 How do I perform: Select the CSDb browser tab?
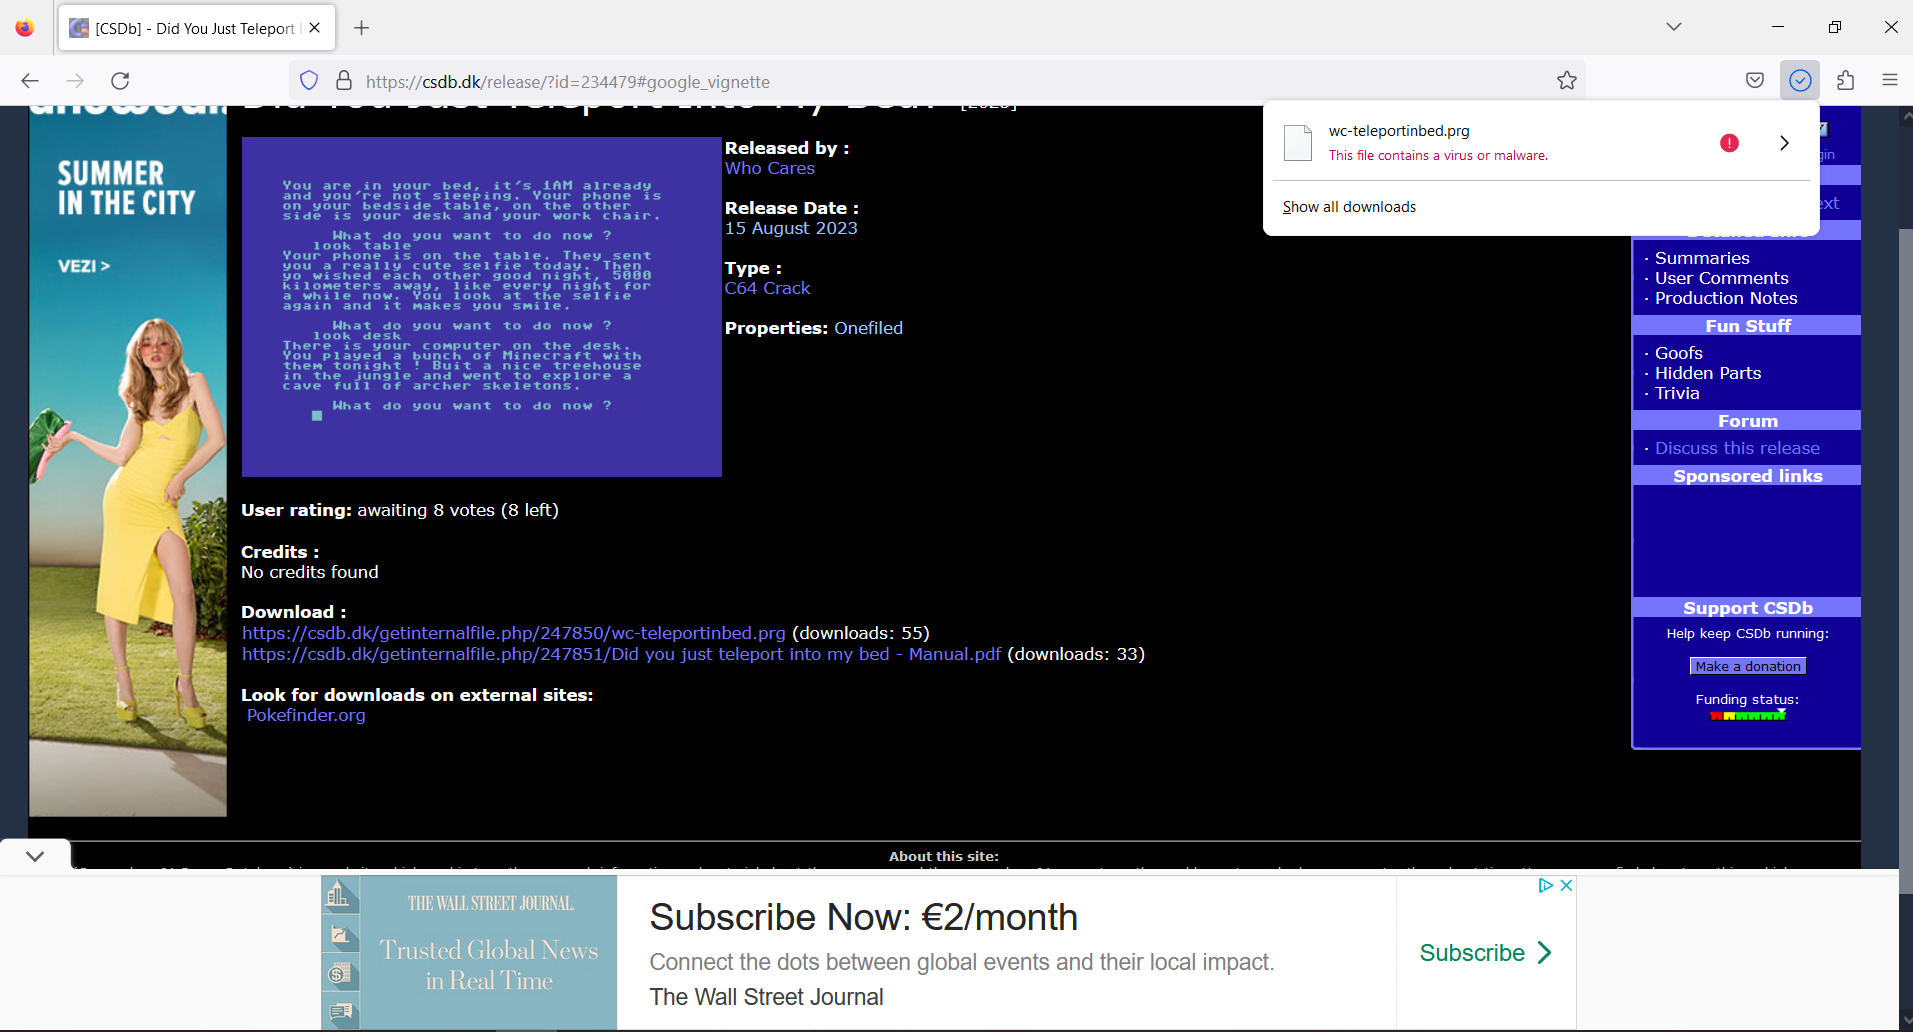click(190, 28)
